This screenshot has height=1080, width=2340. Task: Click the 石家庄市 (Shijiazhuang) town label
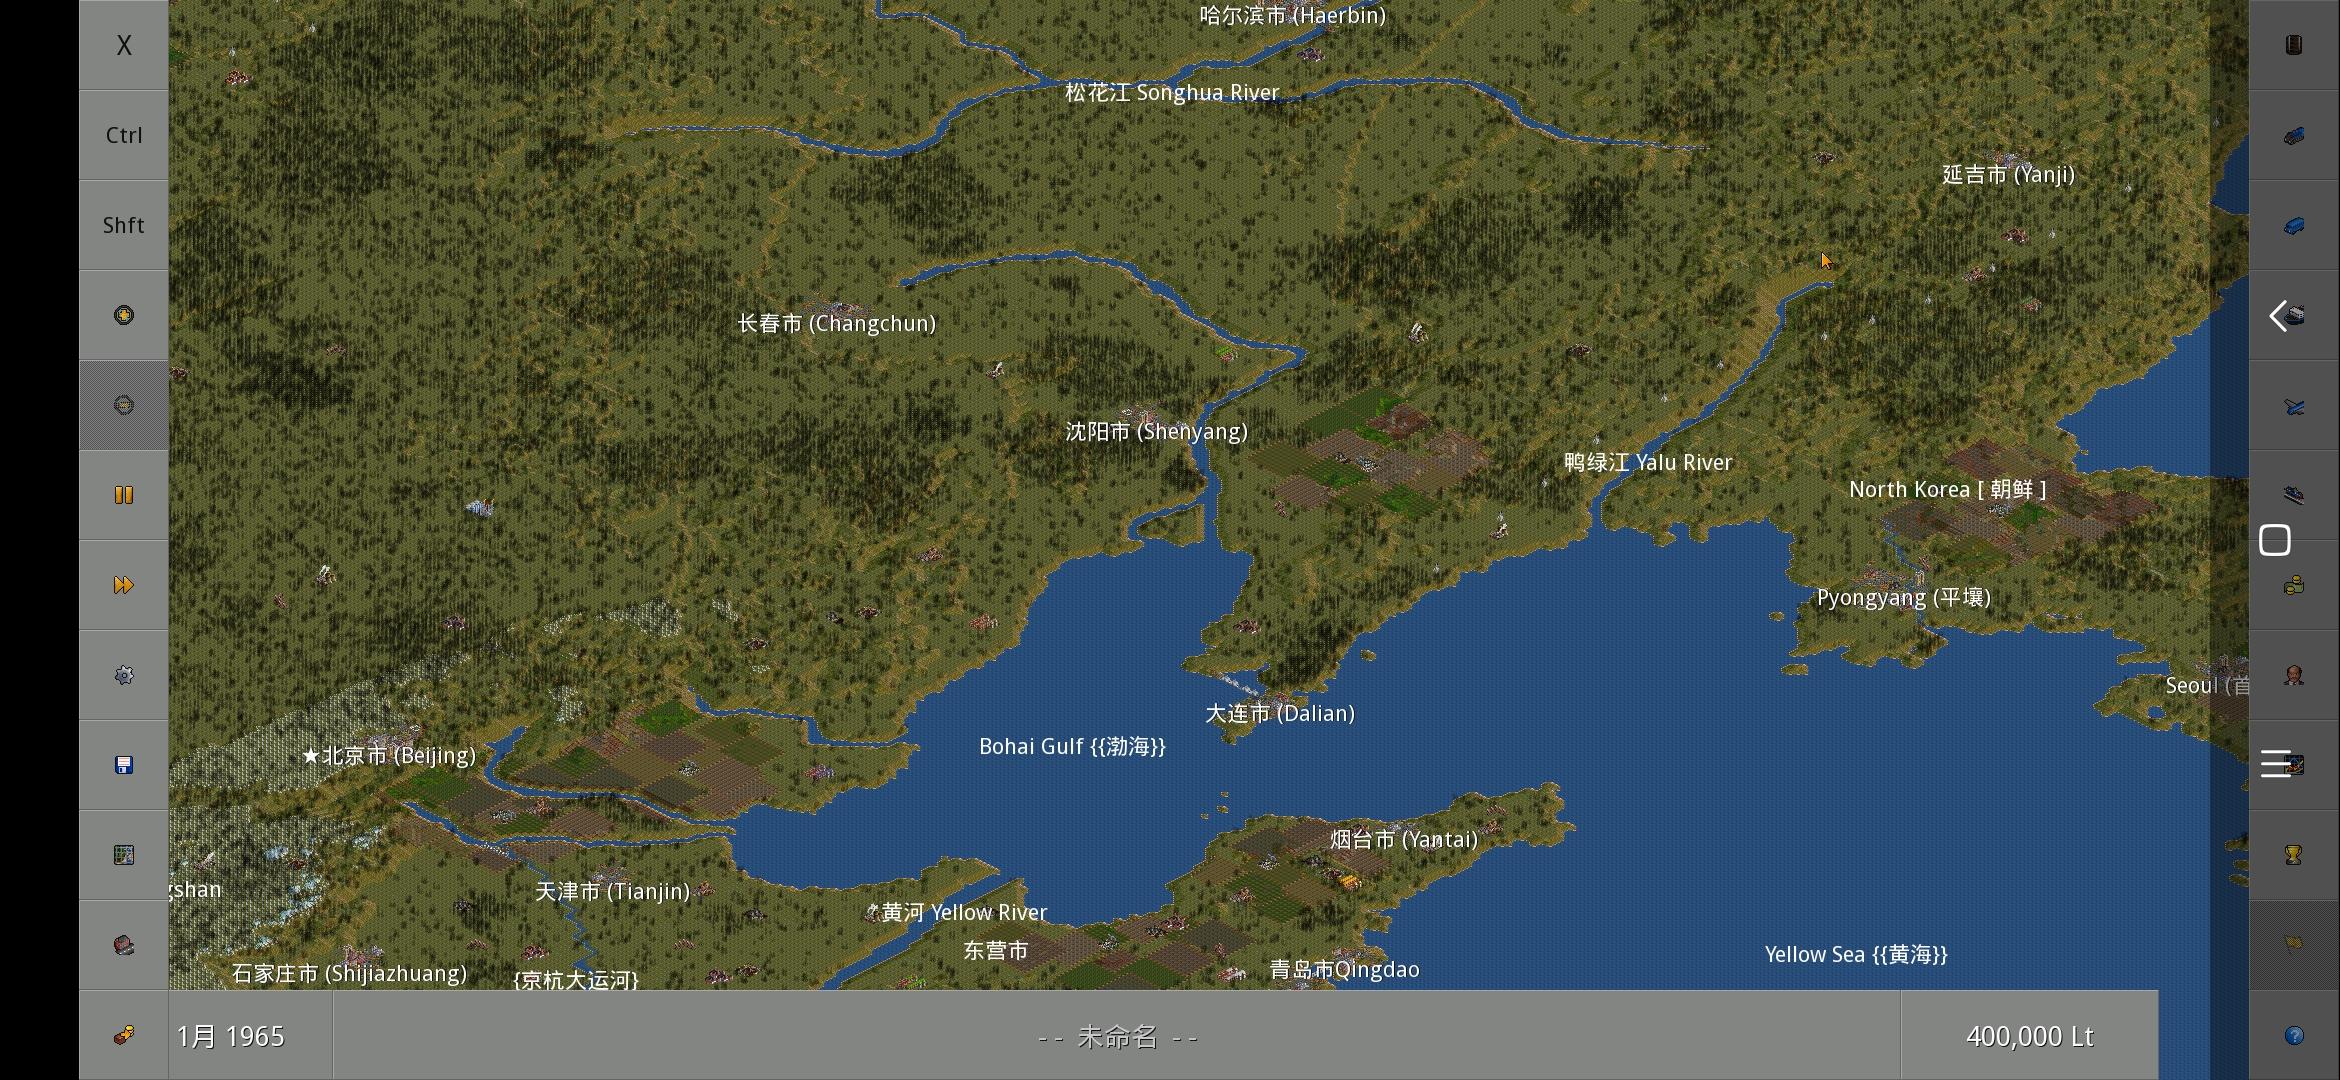point(349,974)
